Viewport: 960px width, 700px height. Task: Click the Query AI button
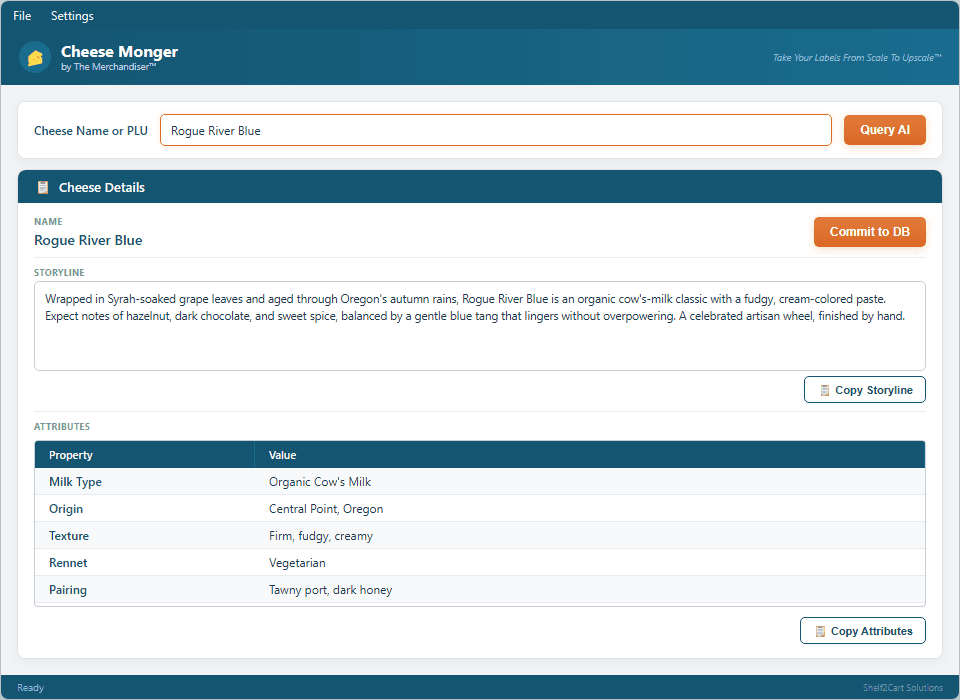pyautogui.click(x=885, y=130)
